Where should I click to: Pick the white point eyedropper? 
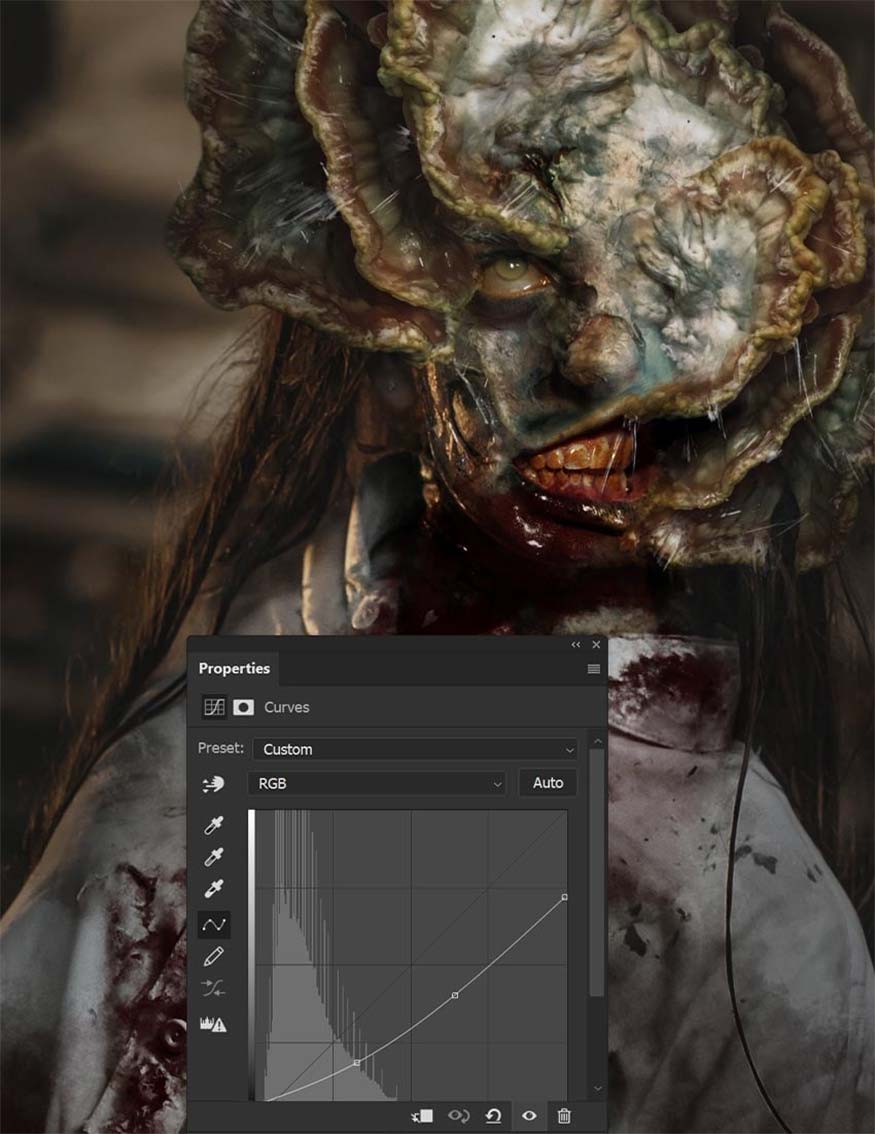(213, 888)
